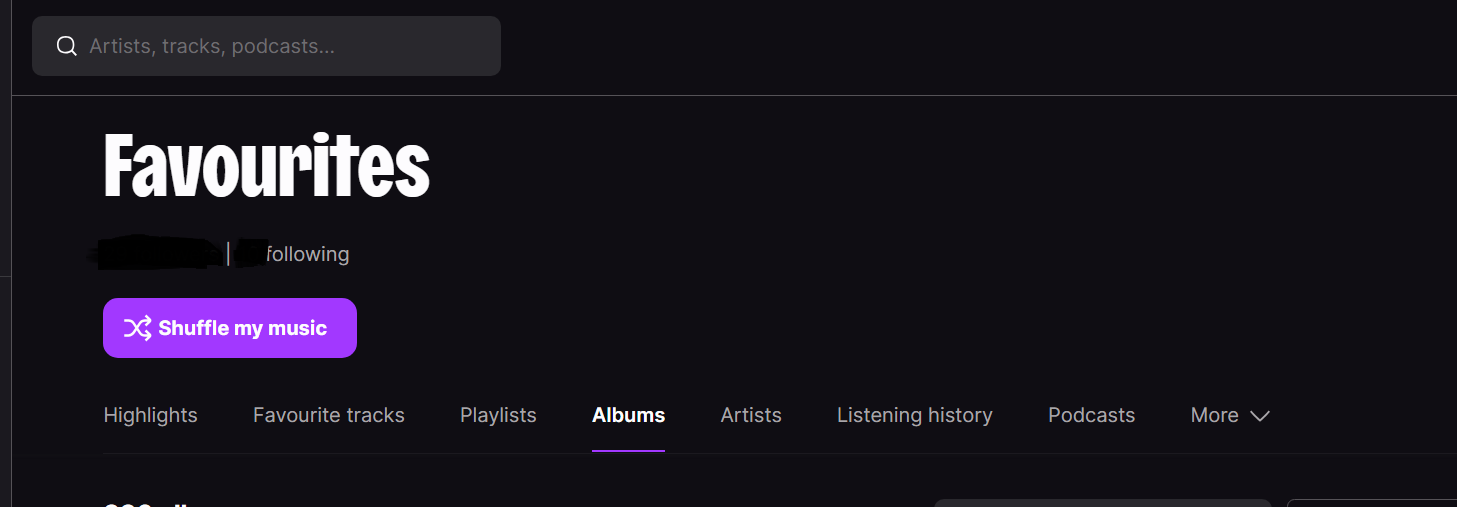Viewport: 1457px width, 507px height.
Task: Click the magnifying glass search icon
Action: pos(67,46)
